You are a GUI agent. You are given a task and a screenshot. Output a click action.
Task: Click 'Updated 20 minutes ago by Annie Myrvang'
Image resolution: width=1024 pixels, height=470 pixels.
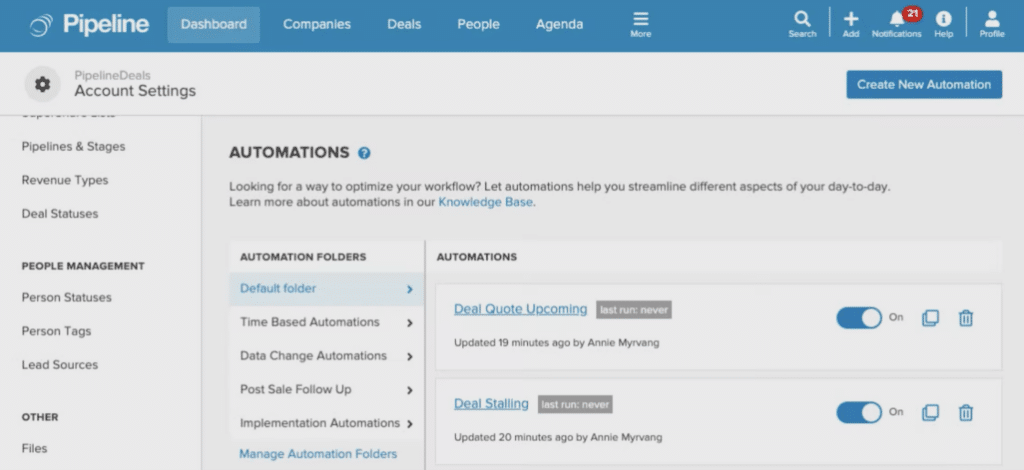pos(558,437)
